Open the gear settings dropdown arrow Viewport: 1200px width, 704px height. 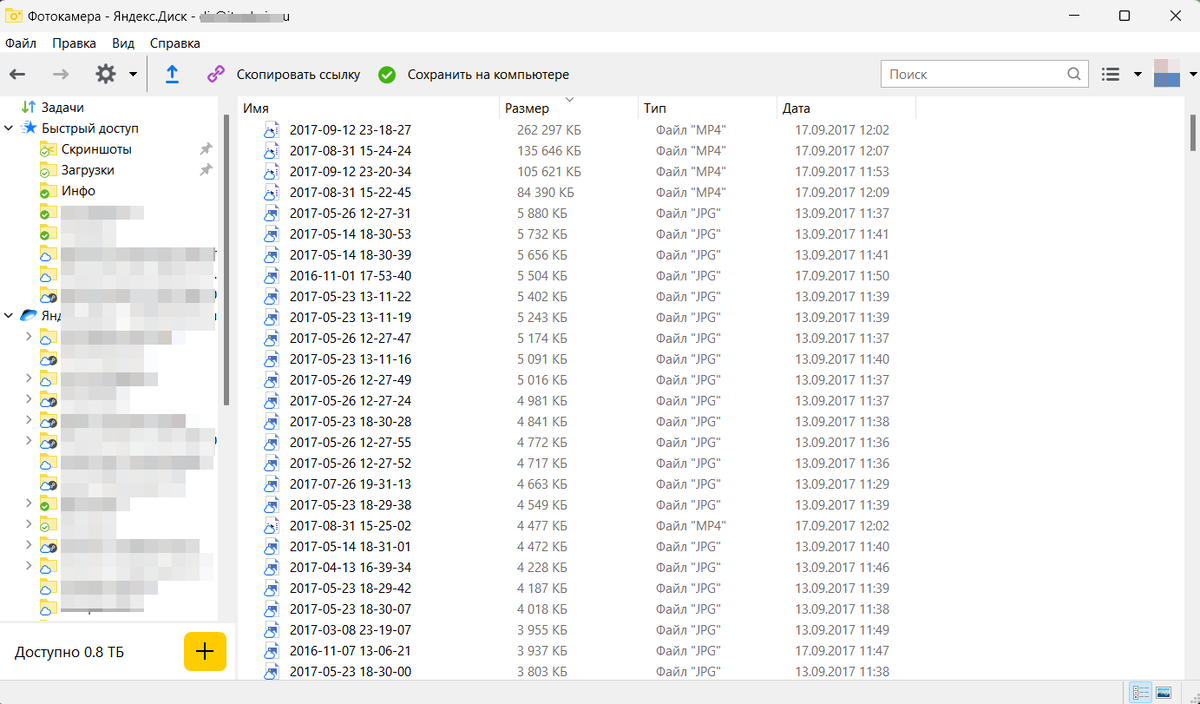click(x=133, y=74)
